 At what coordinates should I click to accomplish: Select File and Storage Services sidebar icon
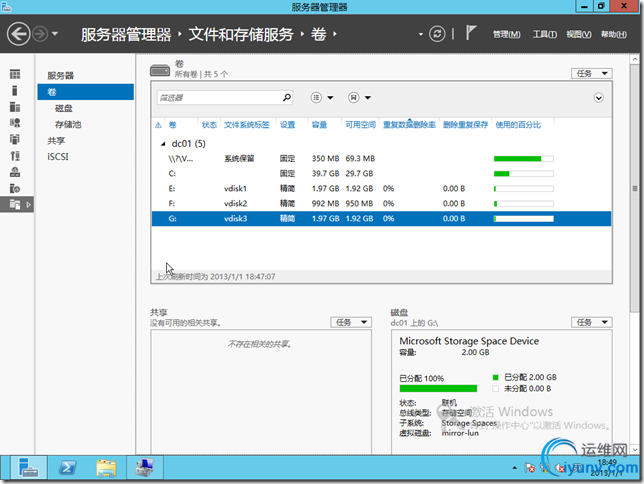15,204
